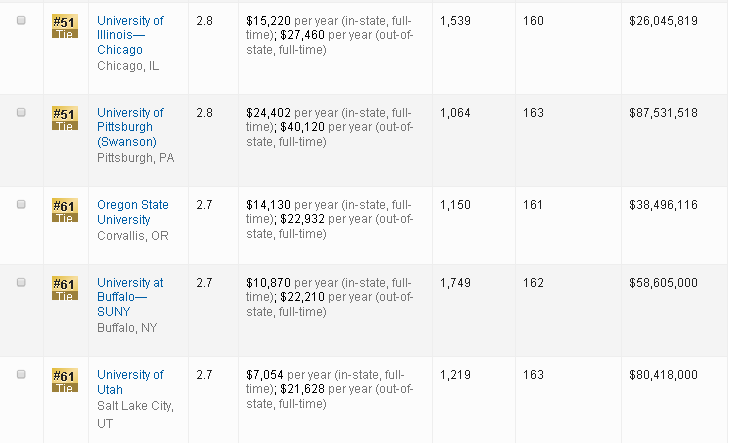Open the University of Illinois—Chicago link

(x=130, y=35)
